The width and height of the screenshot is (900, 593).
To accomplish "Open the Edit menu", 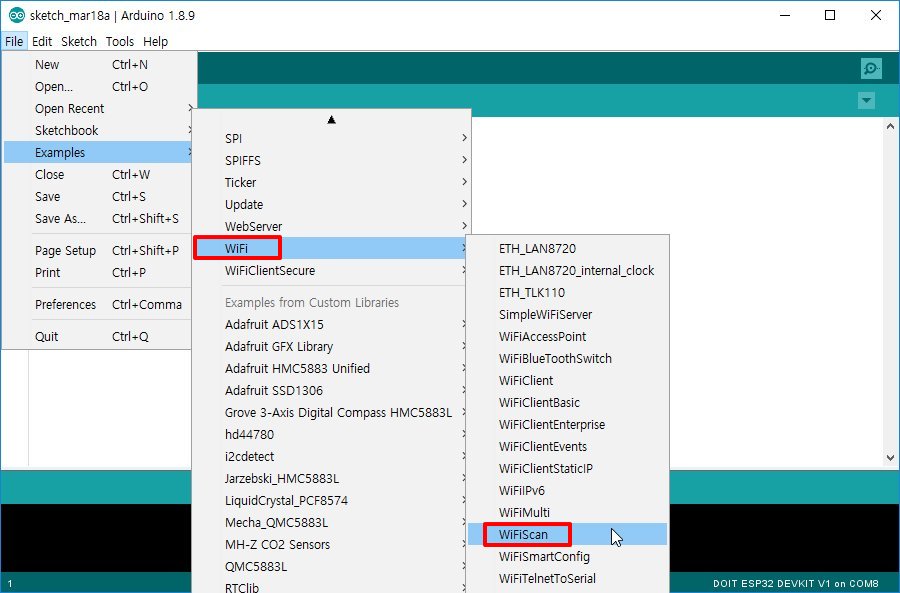I will [x=42, y=41].
